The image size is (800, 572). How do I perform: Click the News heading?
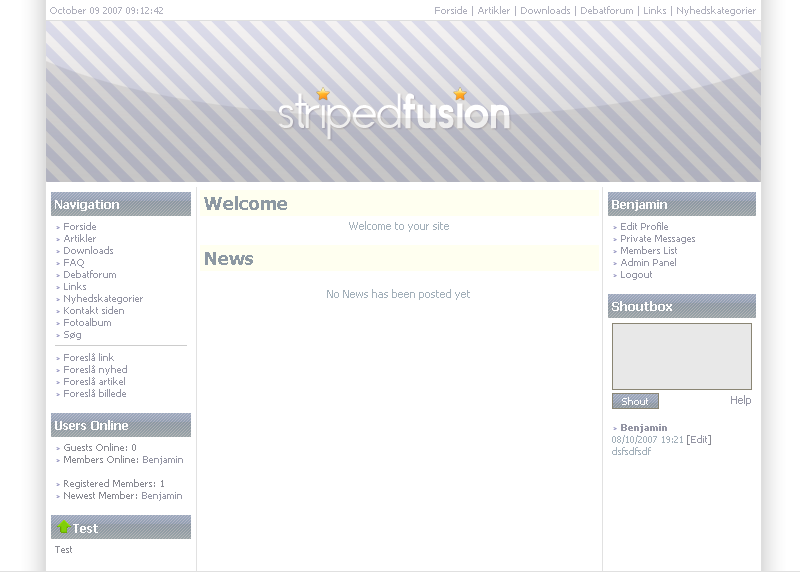pos(229,259)
